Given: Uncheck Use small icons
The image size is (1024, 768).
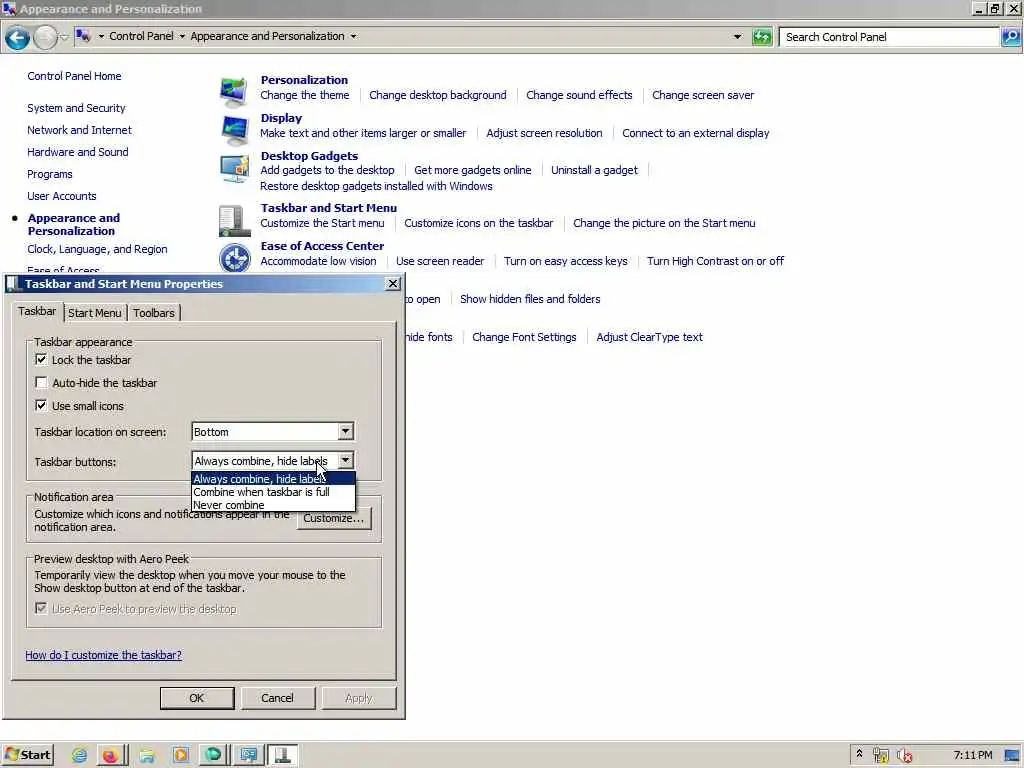Looking at the screenshot, I should click(x=41, y=406).
